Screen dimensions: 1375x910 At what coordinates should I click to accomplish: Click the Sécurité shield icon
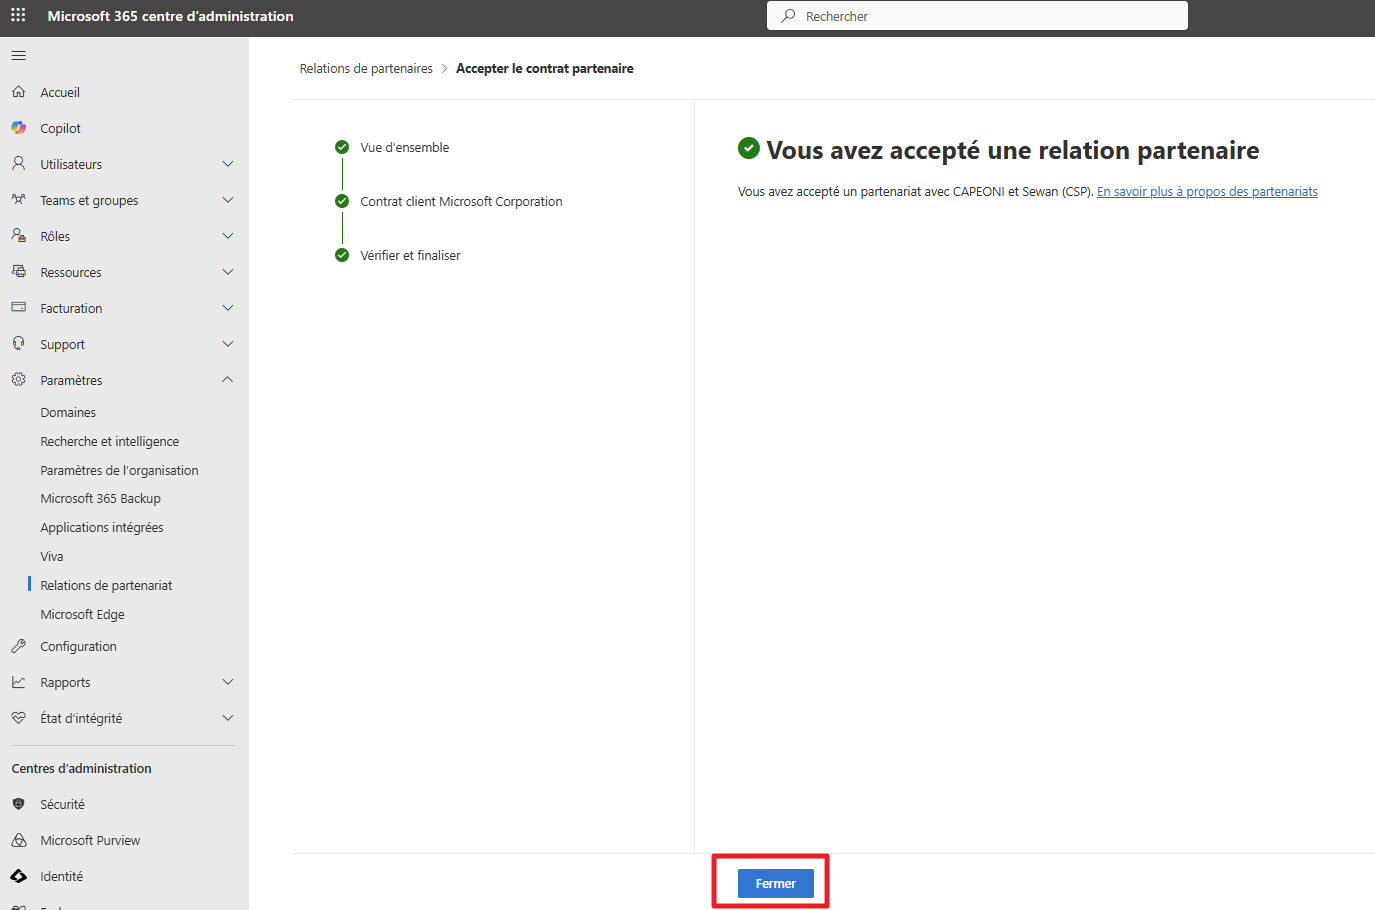point(18,804)
